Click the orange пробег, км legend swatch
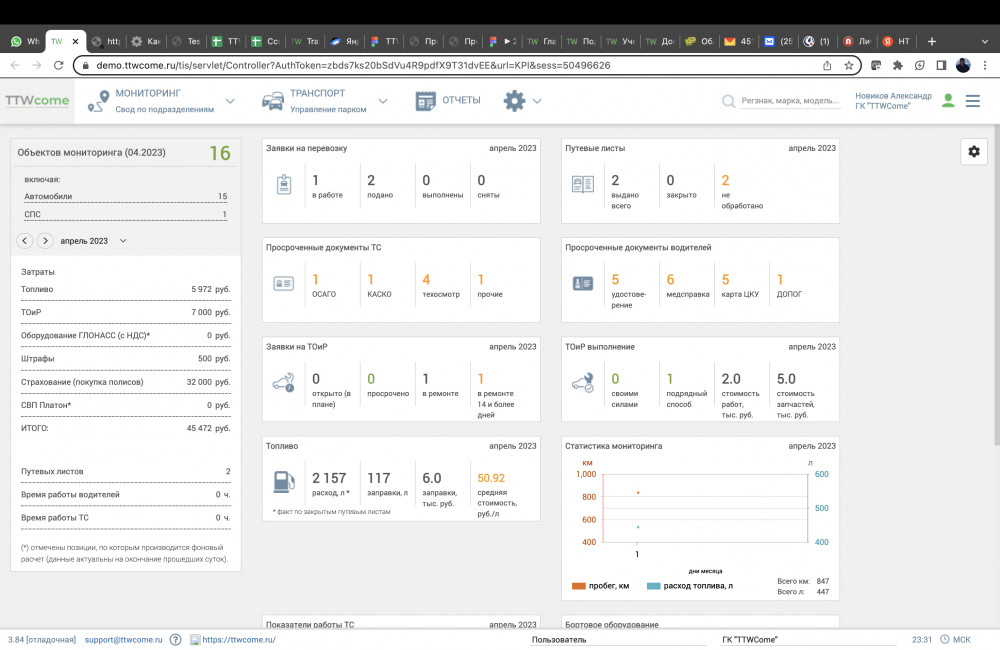Screen dimensions: 1000x650 tap(579, 586)
